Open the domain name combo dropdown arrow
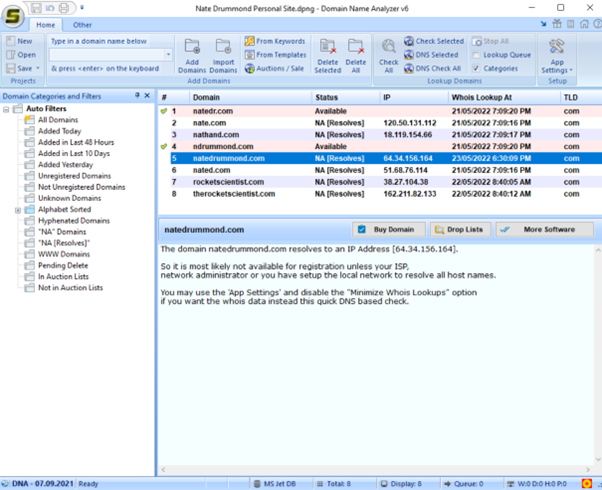The height and width of the screenshot is (490, 602). [x=168, y=55]
